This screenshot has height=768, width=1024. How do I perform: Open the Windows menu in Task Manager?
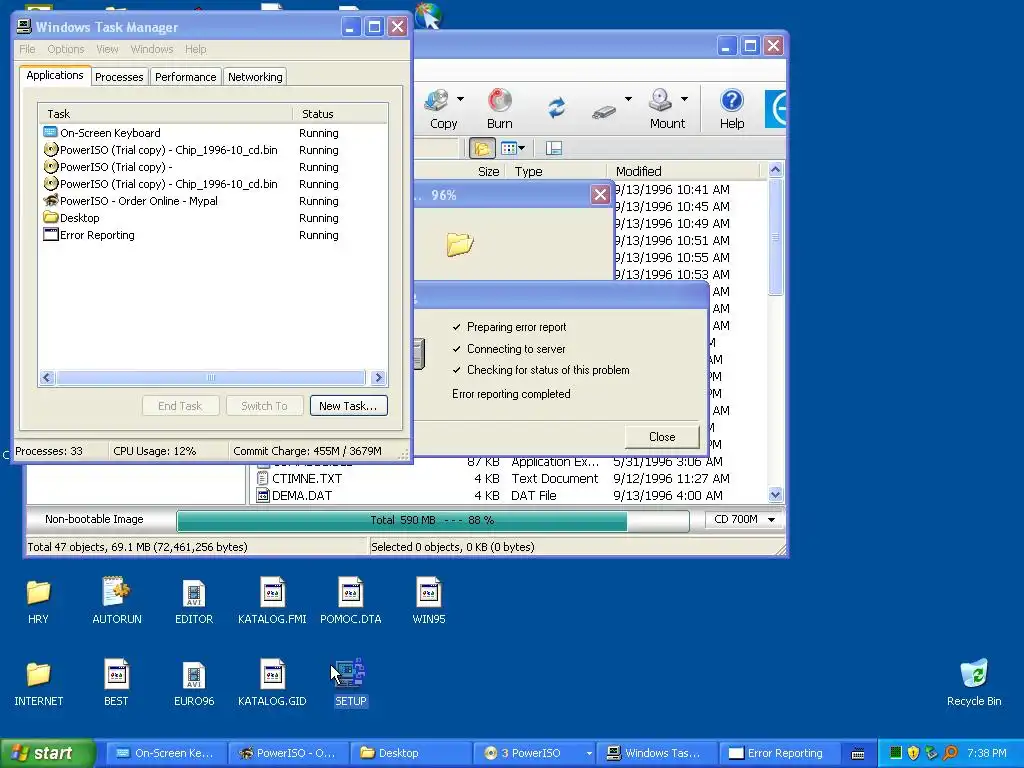coord(152,49)
